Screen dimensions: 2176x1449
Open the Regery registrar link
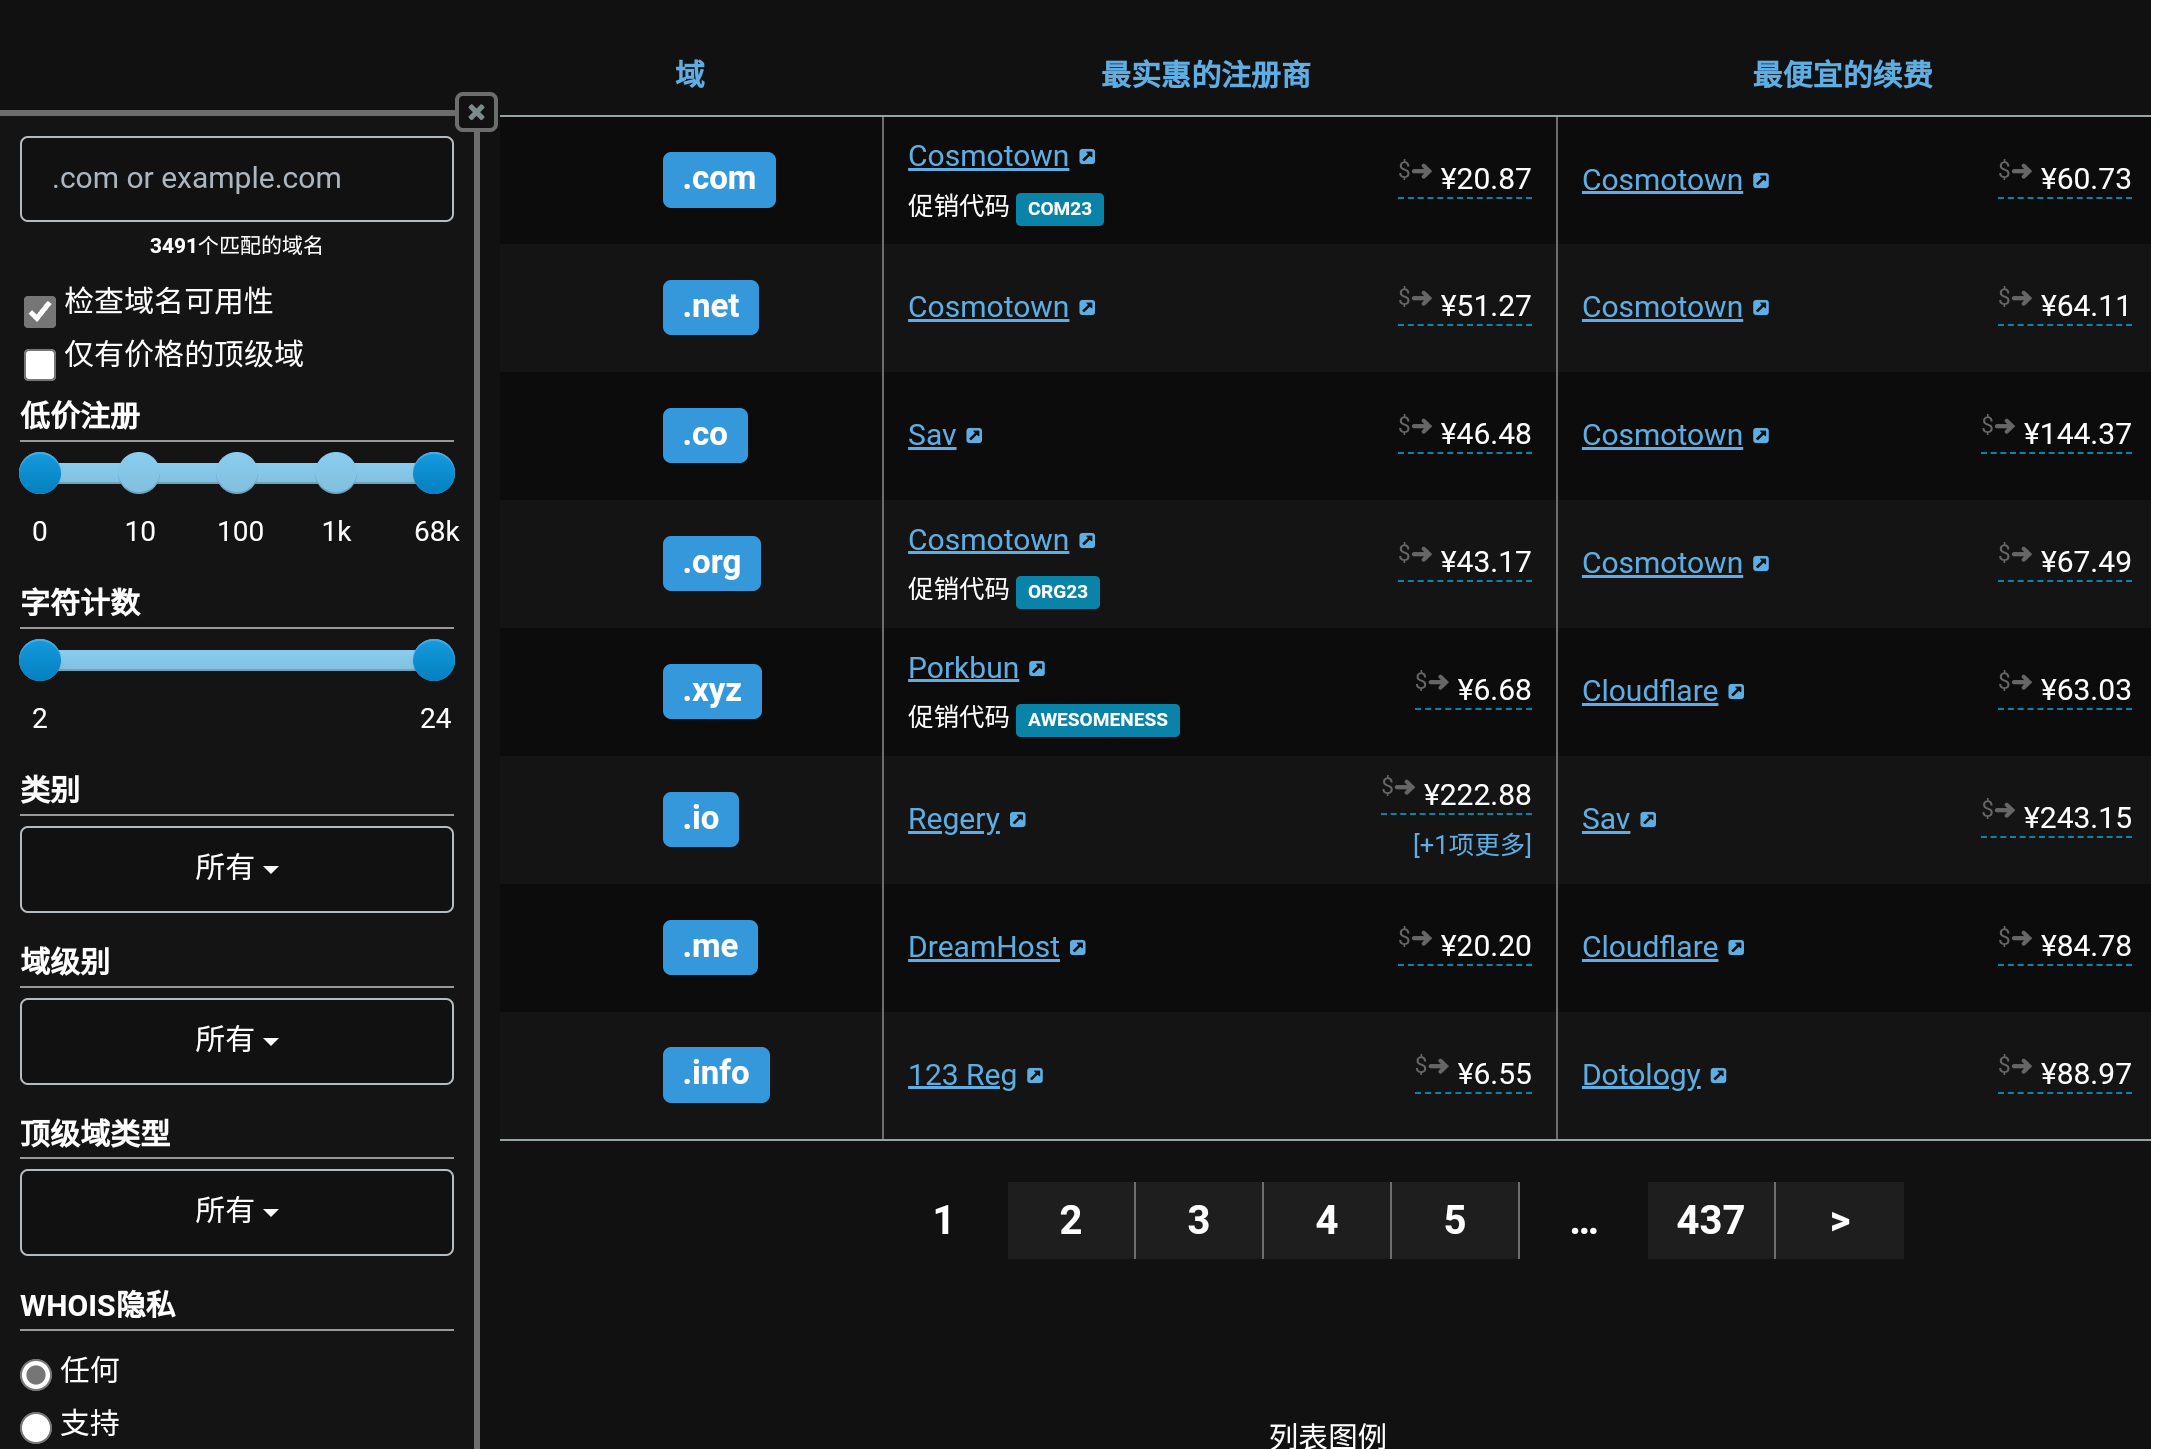coord(954,819)
